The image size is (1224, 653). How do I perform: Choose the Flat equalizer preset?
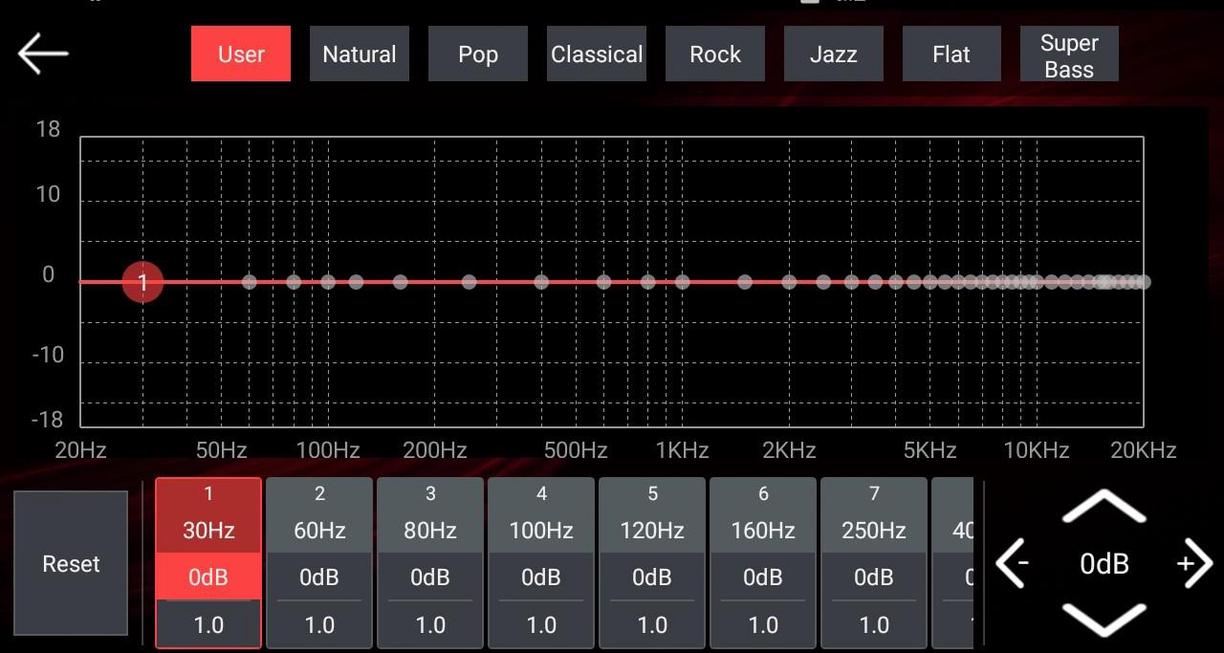[951, 54]
